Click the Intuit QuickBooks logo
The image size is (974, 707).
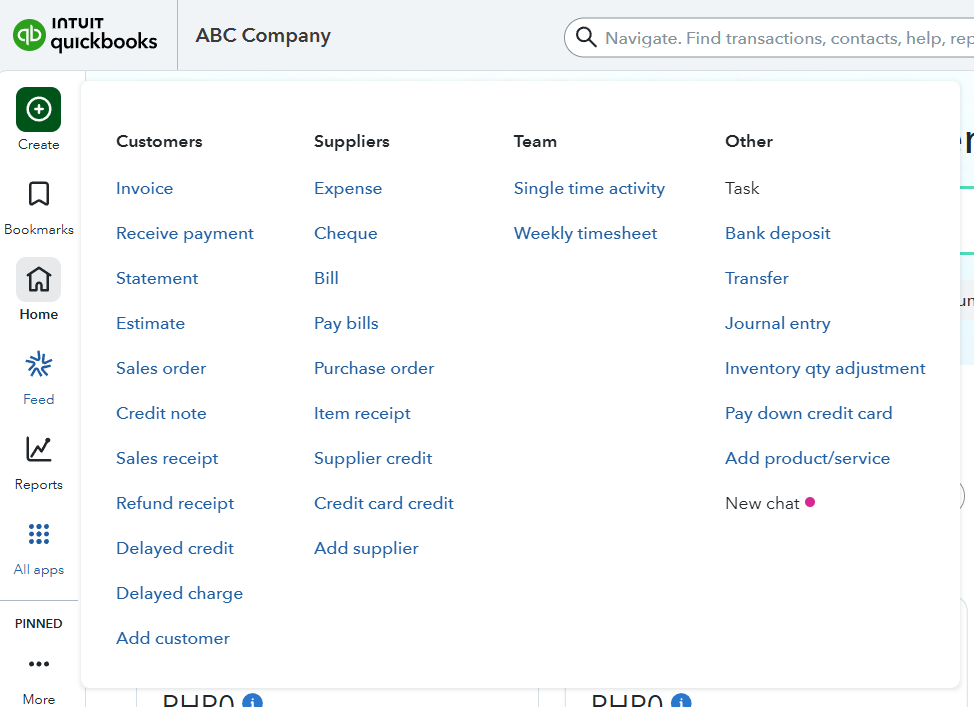(x=85, y=35)
